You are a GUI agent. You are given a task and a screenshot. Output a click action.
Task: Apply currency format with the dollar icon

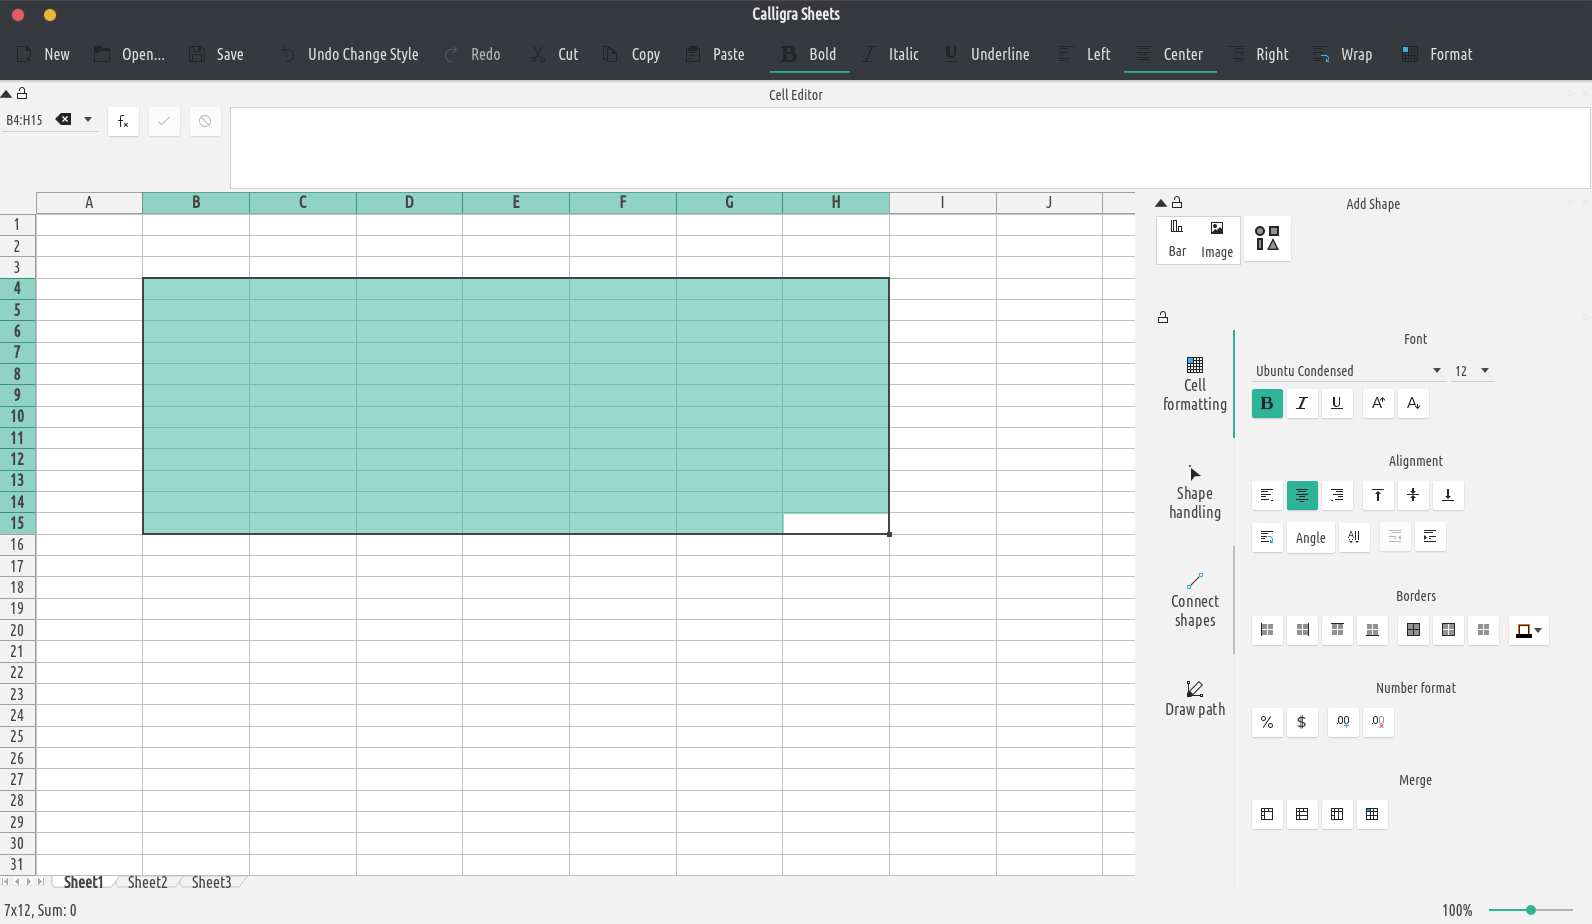click(1301, 722)
